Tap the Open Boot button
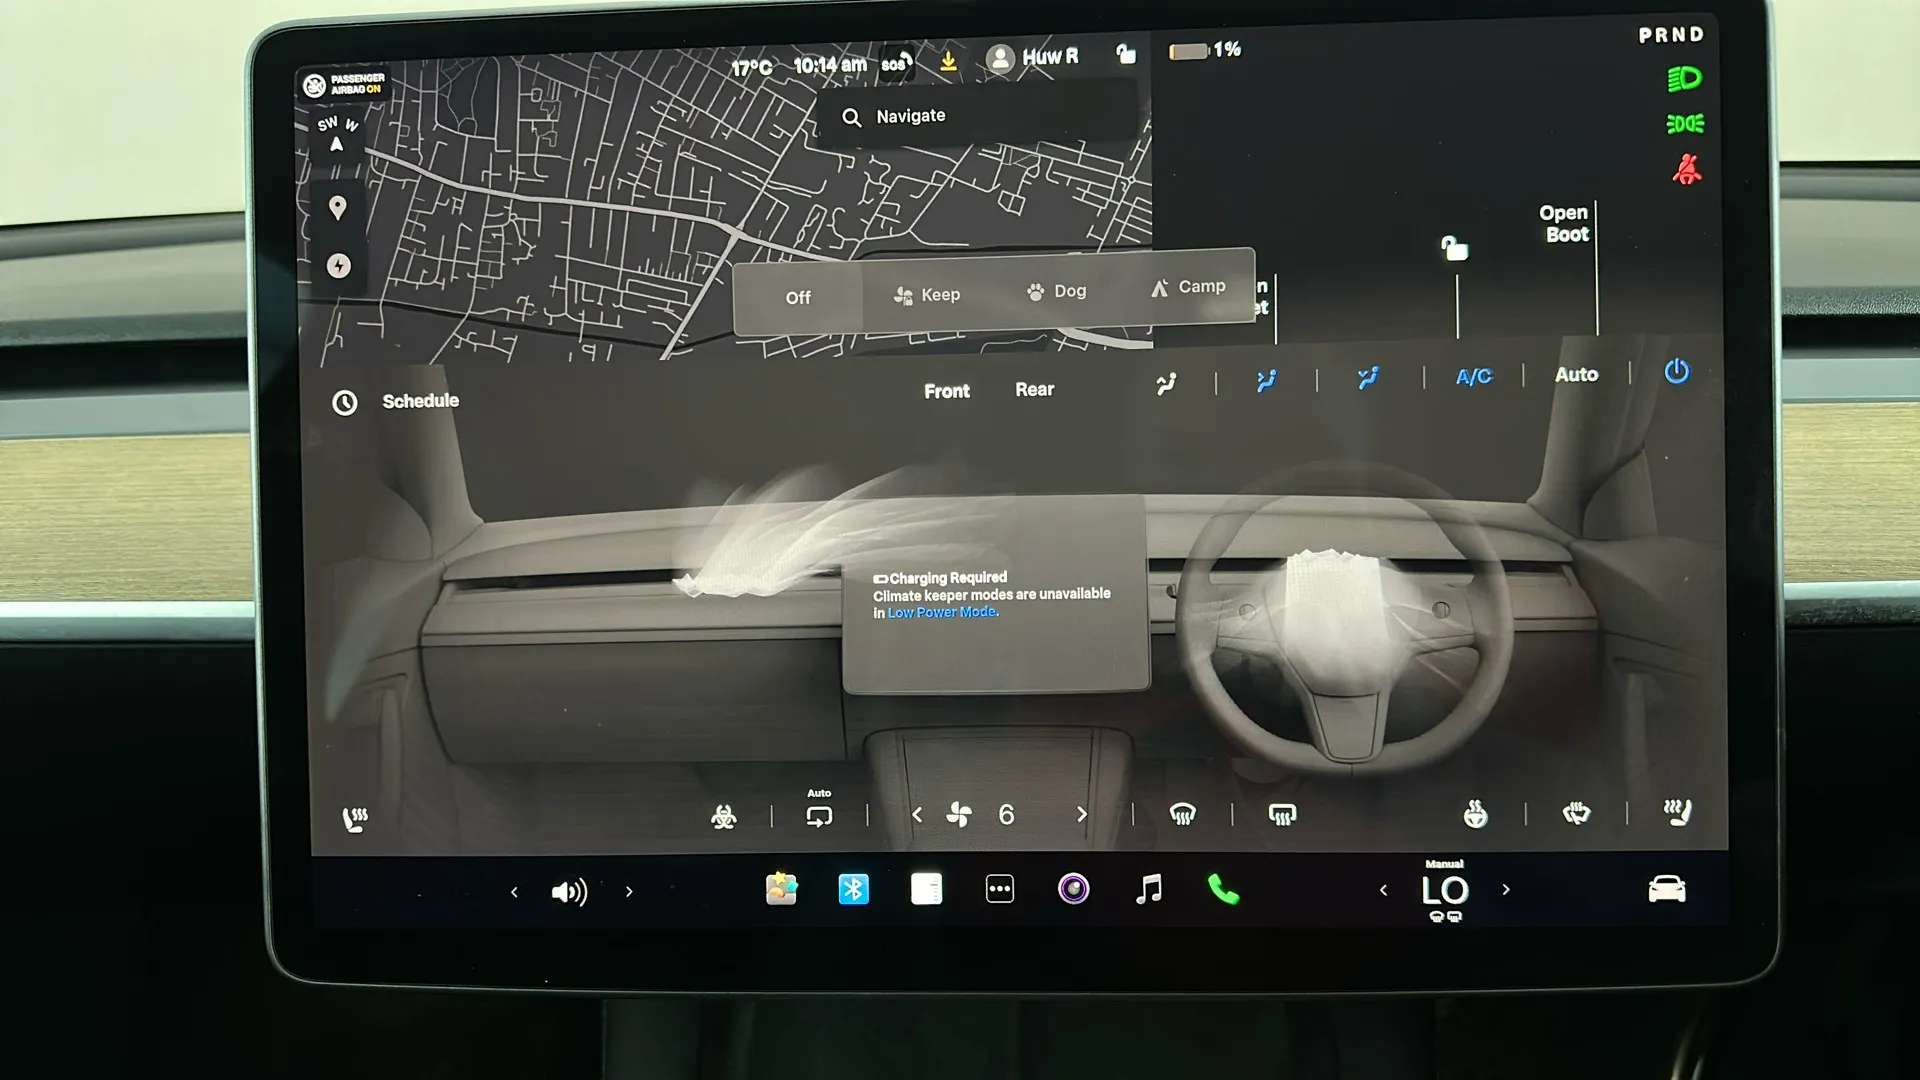 click(1564, 224)
